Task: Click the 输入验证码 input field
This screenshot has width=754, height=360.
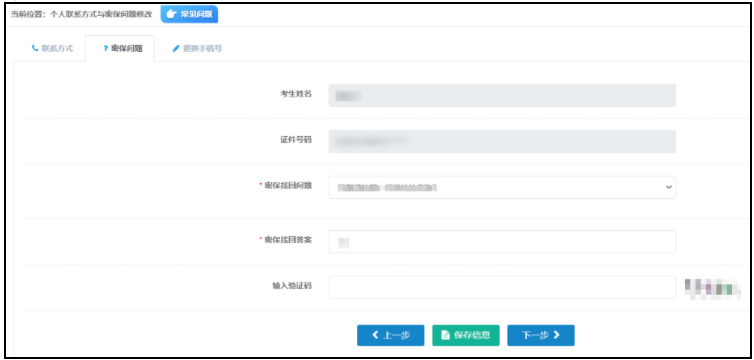Action: pos(502,287)
